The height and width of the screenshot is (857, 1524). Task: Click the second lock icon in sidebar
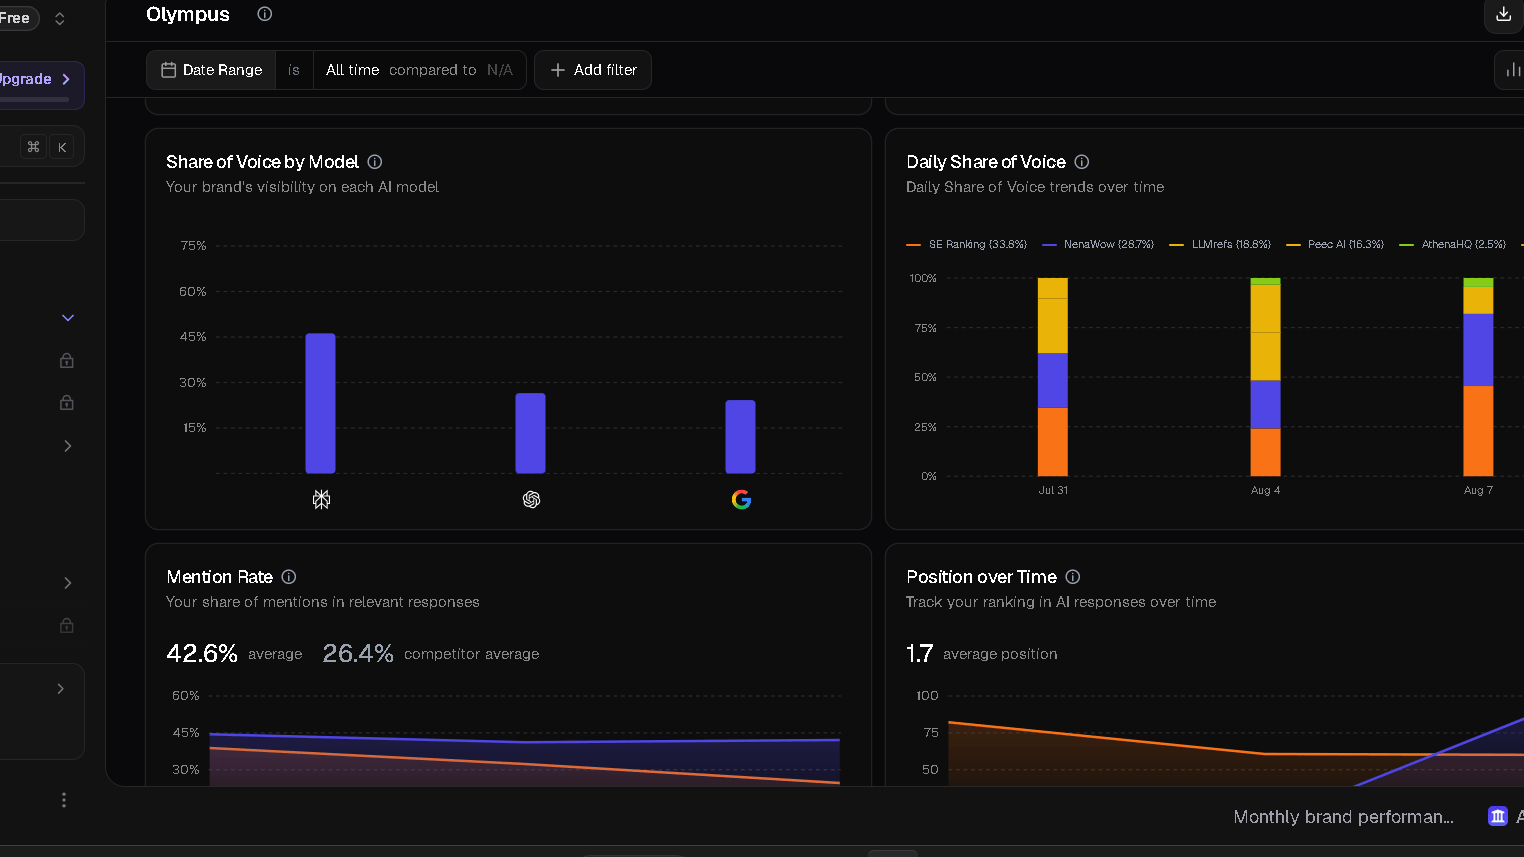(x=67, y=402)
